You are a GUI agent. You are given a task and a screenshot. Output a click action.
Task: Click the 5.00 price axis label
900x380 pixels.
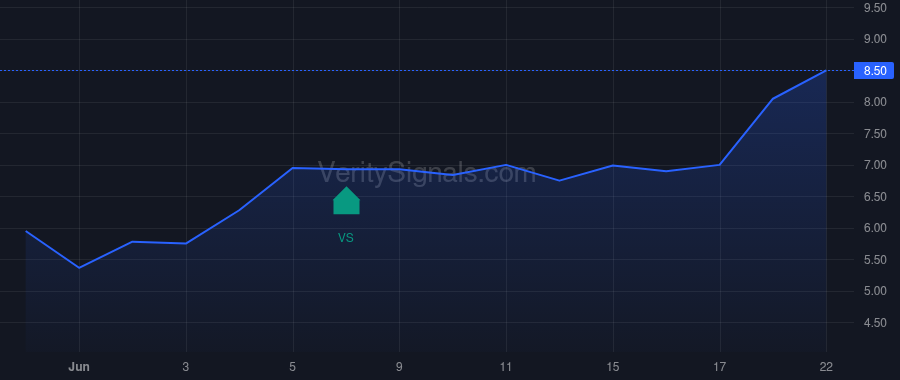point(875,292)
